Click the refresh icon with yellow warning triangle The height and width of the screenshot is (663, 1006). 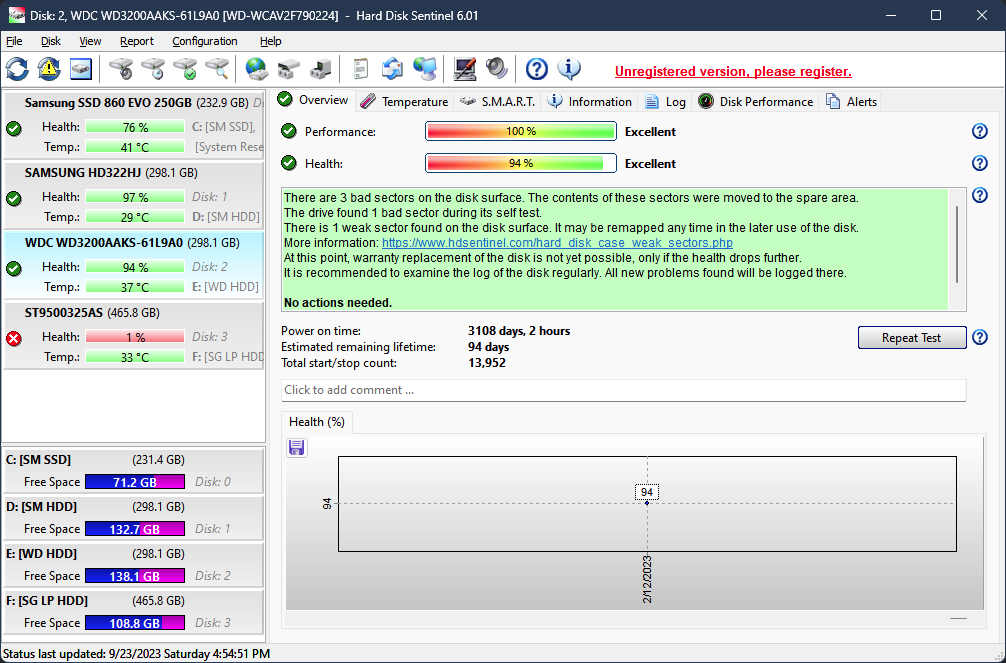tap(49, 69)
